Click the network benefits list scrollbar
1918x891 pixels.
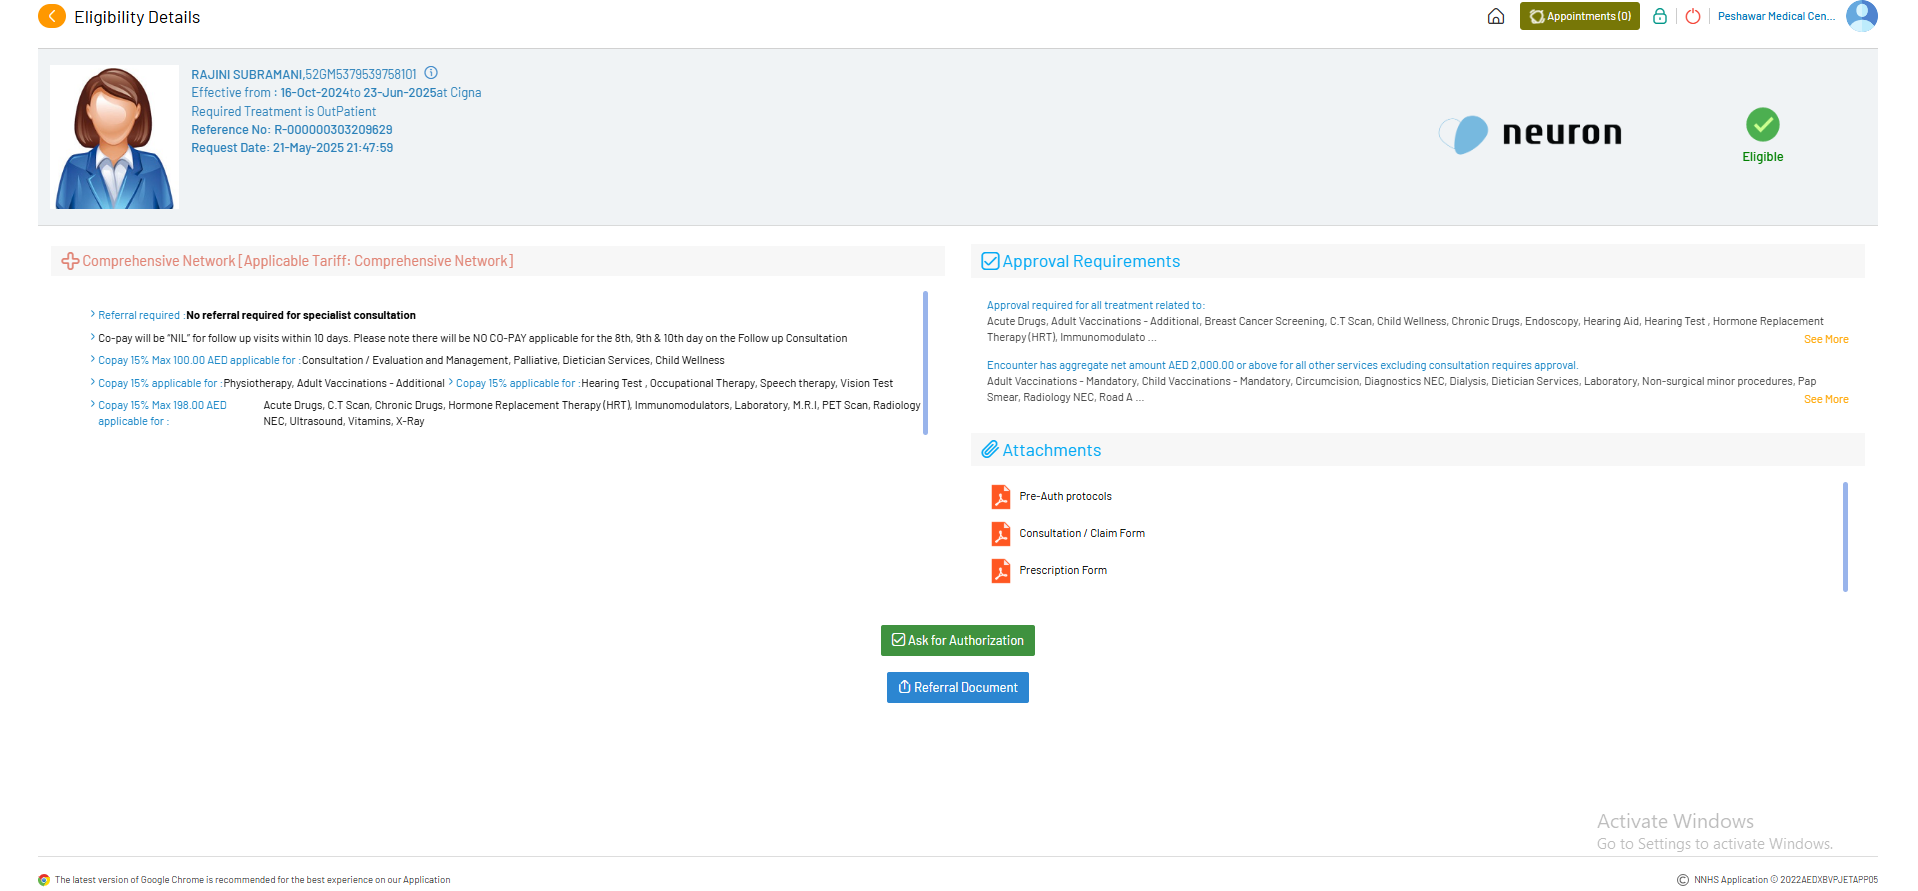coord(925,363)
